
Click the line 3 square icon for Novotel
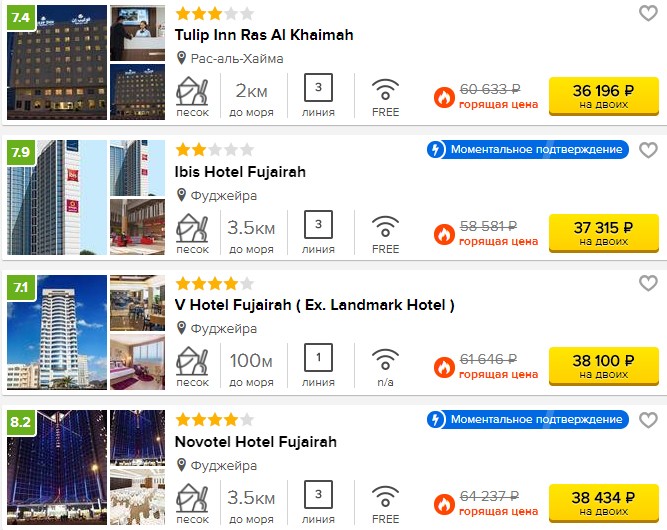coord(318,494)
